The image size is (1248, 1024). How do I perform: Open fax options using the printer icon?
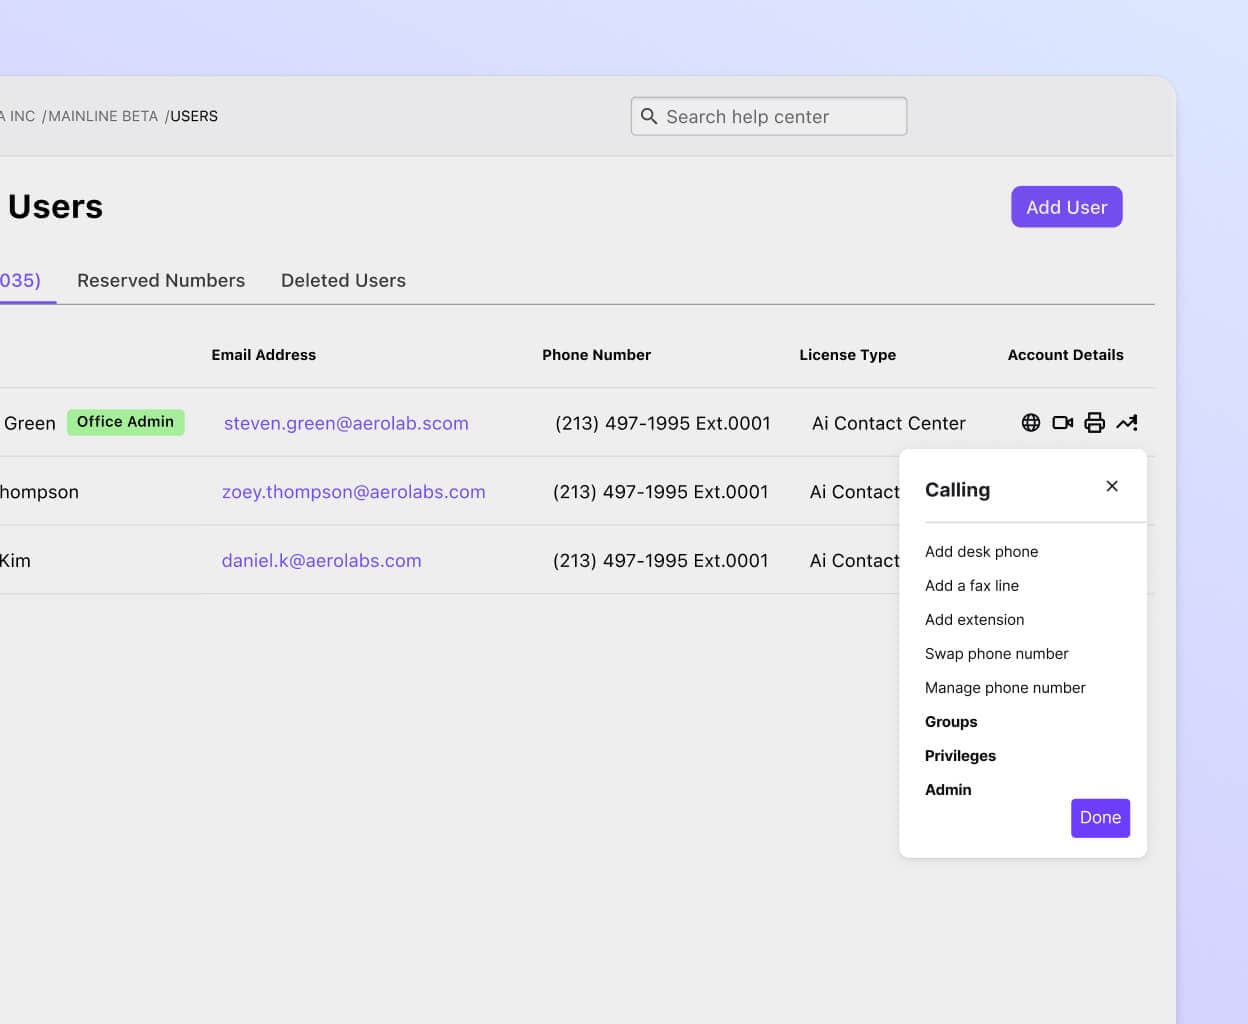[x=1094, y=422]
